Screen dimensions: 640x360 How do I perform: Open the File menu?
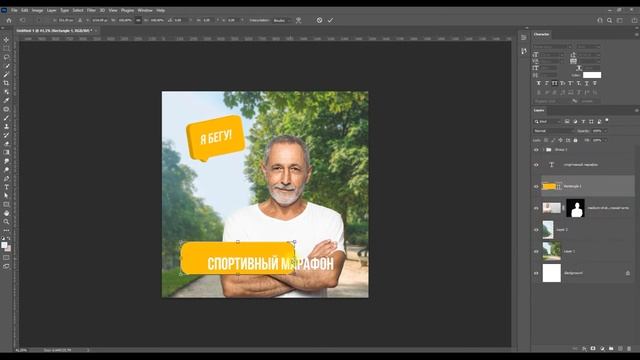pos(14,10)
